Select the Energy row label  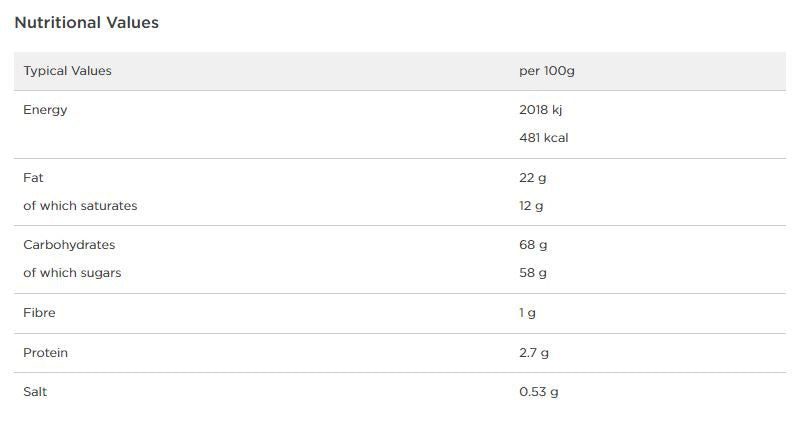pos(45,110)
